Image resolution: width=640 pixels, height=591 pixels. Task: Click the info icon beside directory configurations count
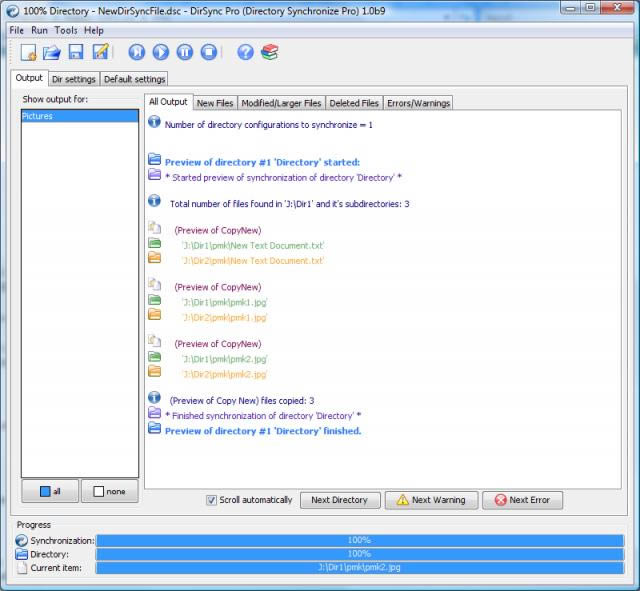click(x=154, y=122)
